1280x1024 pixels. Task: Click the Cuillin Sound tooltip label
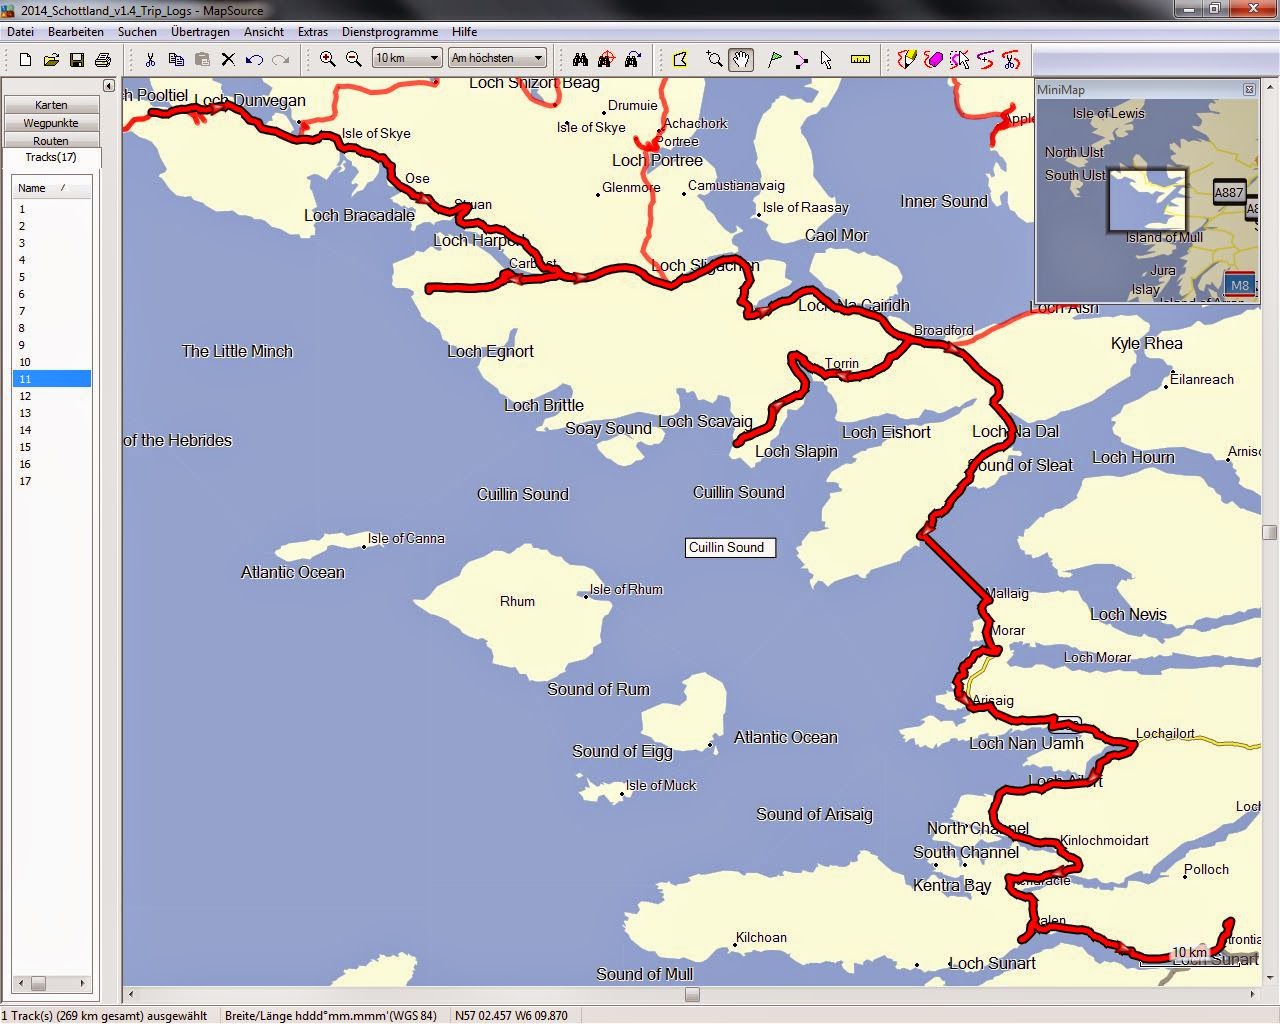730,547
